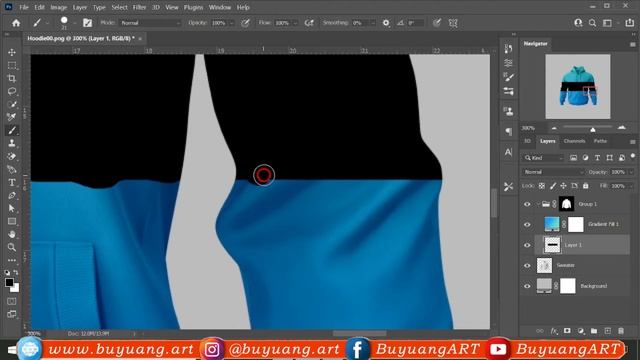Screen dimensions: 640x360
Task: Select the Move tool
Action: [x=11, y=52]
